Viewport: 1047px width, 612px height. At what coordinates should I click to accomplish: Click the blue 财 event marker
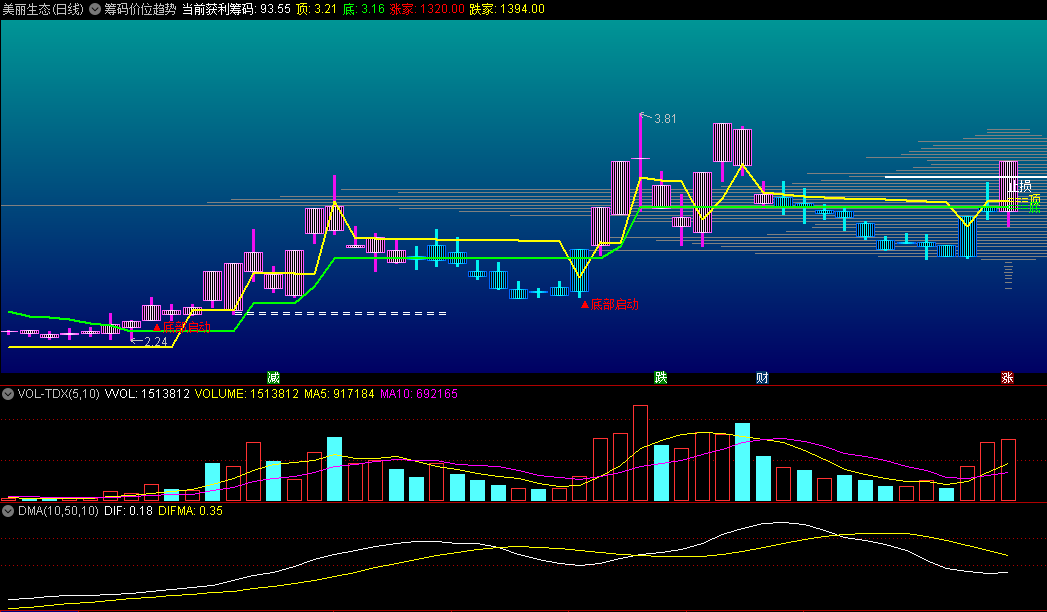click(762, 378)
